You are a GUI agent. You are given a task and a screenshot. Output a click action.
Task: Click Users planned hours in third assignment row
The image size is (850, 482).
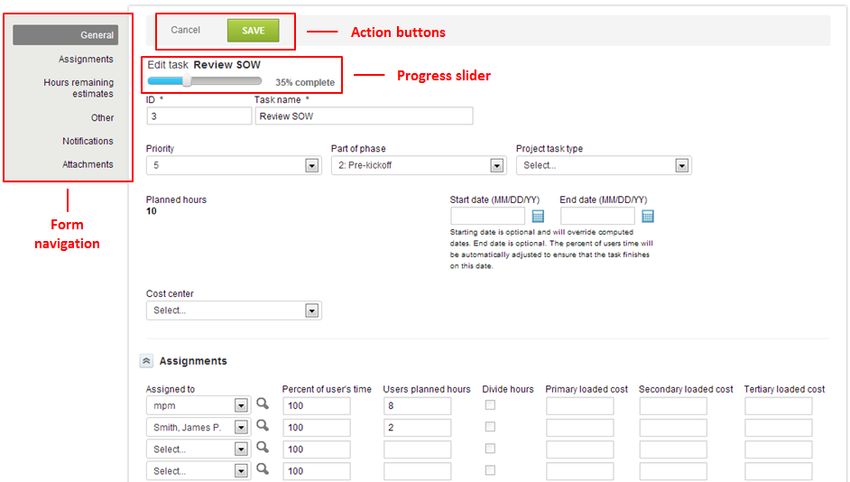417,449
